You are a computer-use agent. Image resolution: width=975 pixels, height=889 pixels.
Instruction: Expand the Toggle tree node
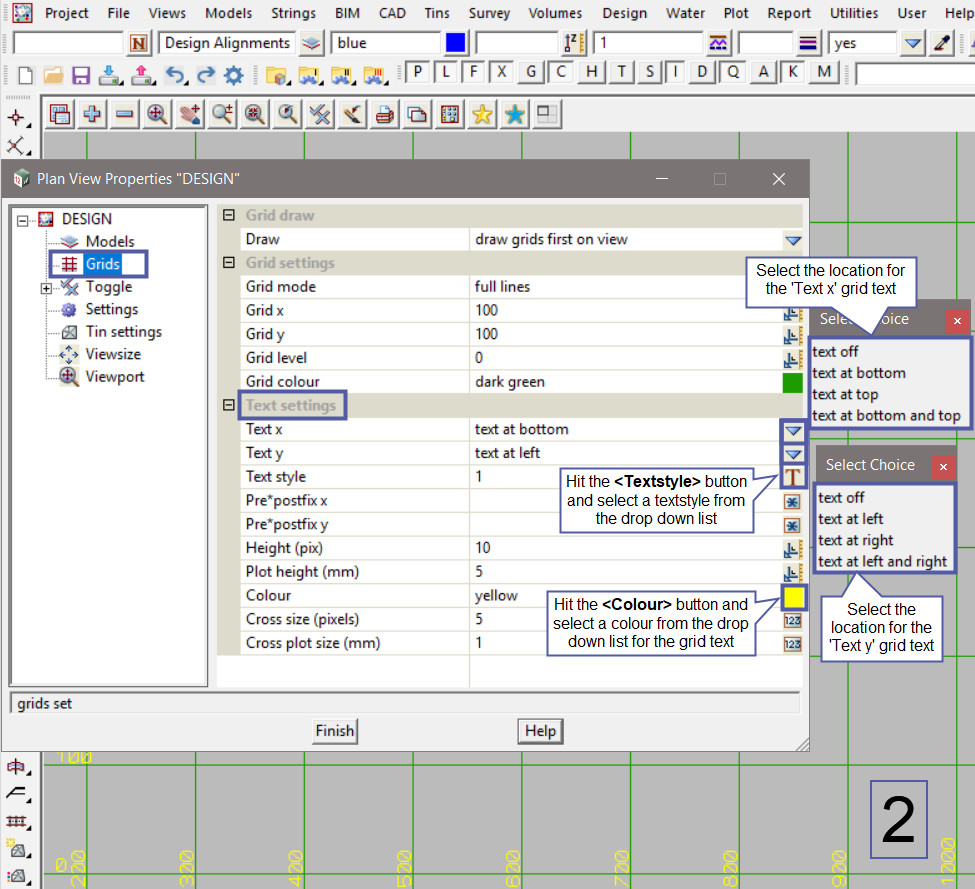(46, 288)
